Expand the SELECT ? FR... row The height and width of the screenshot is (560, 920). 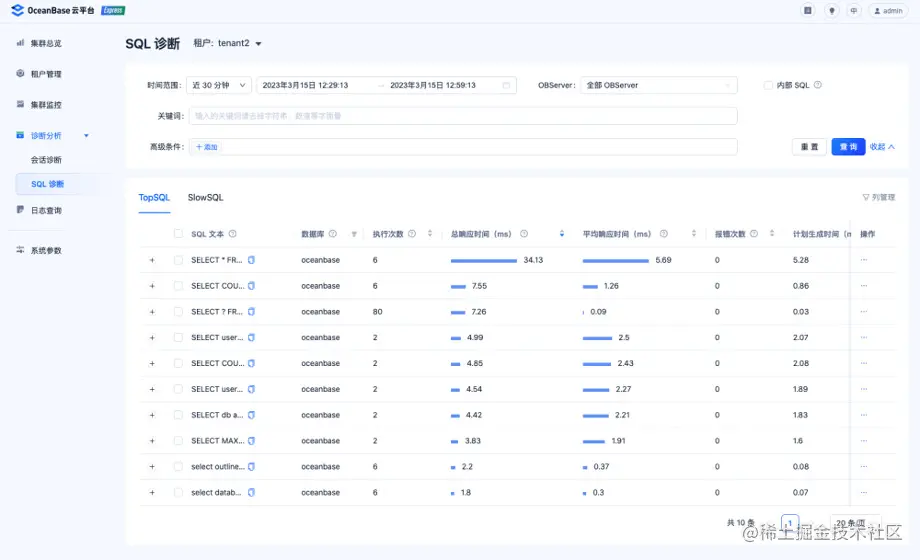pos(152,312)
